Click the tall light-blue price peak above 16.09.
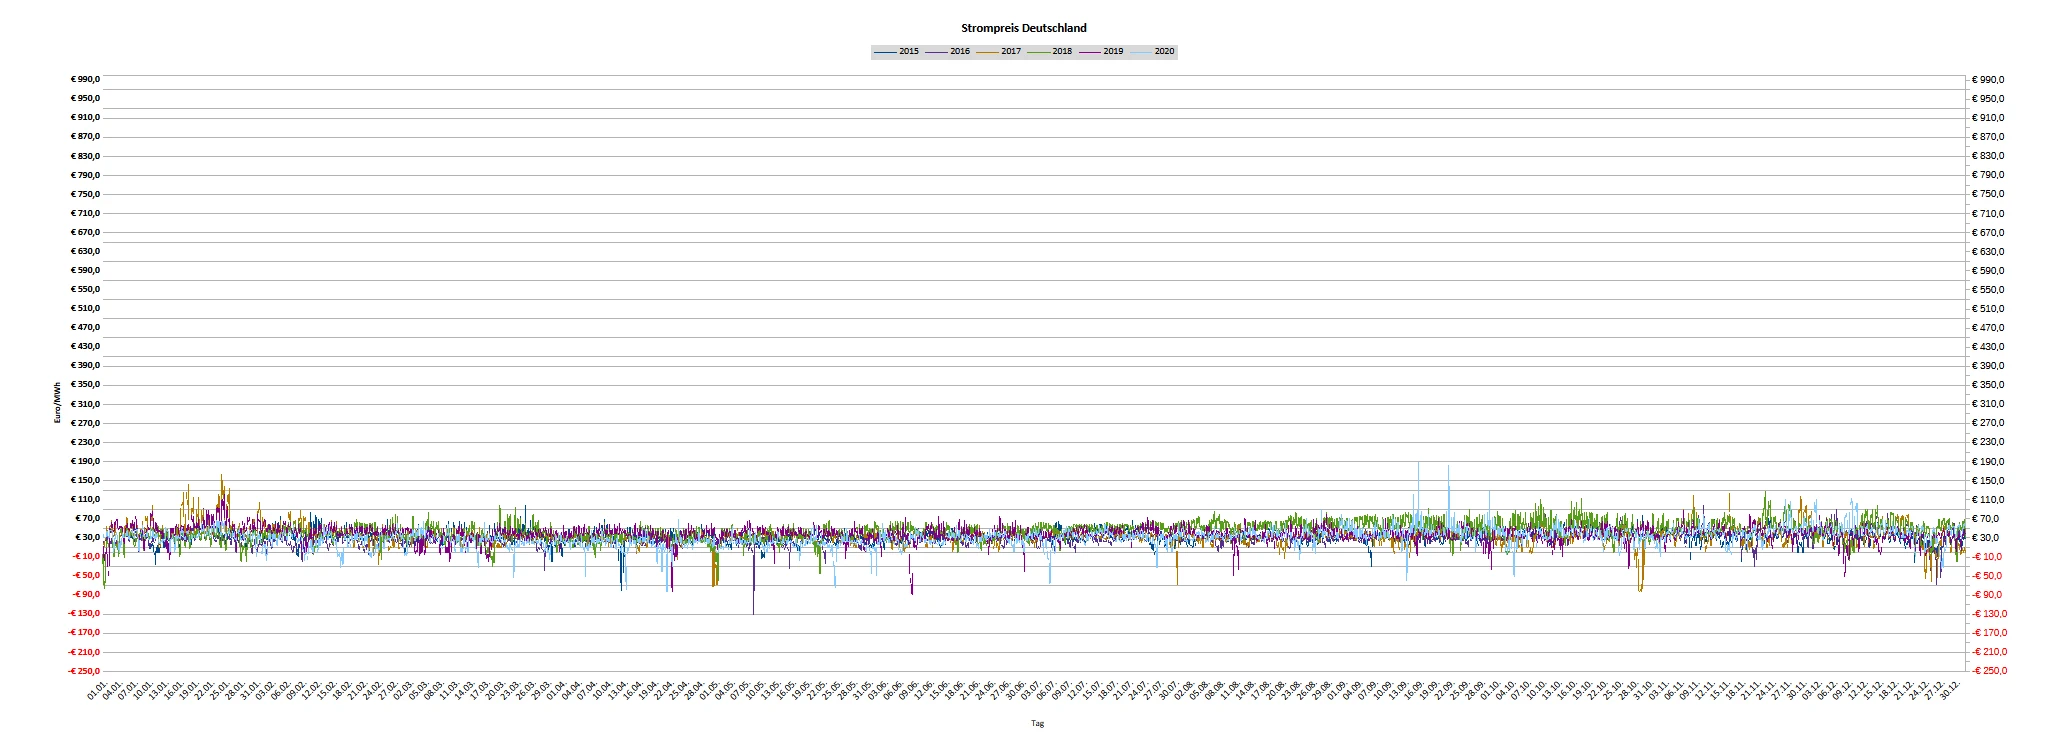This screenshot has height=744, width=2049. coord(1418,466)
